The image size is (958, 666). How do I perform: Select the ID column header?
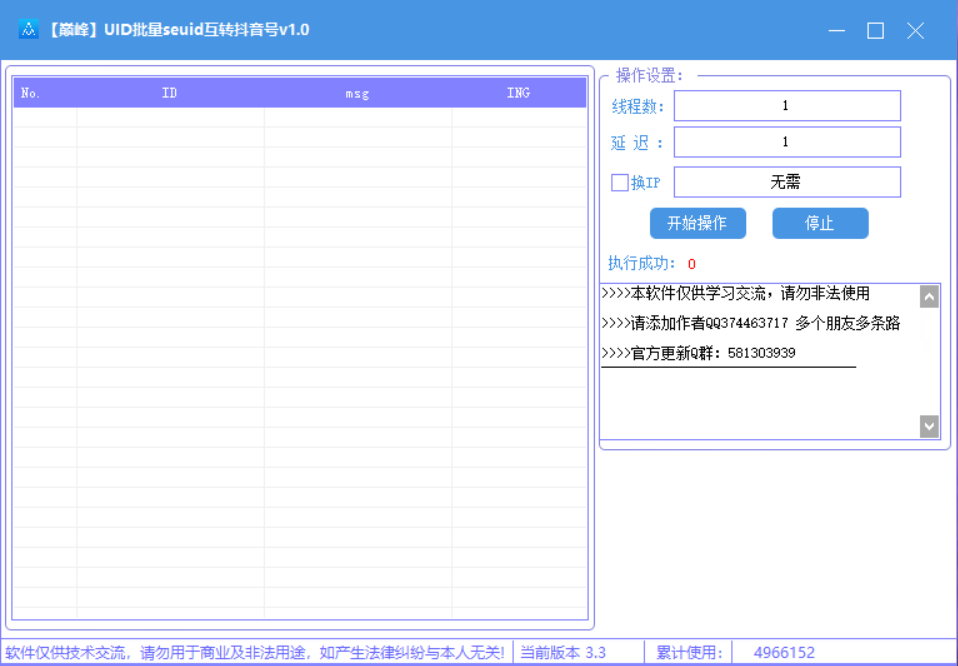click(170, 92)
